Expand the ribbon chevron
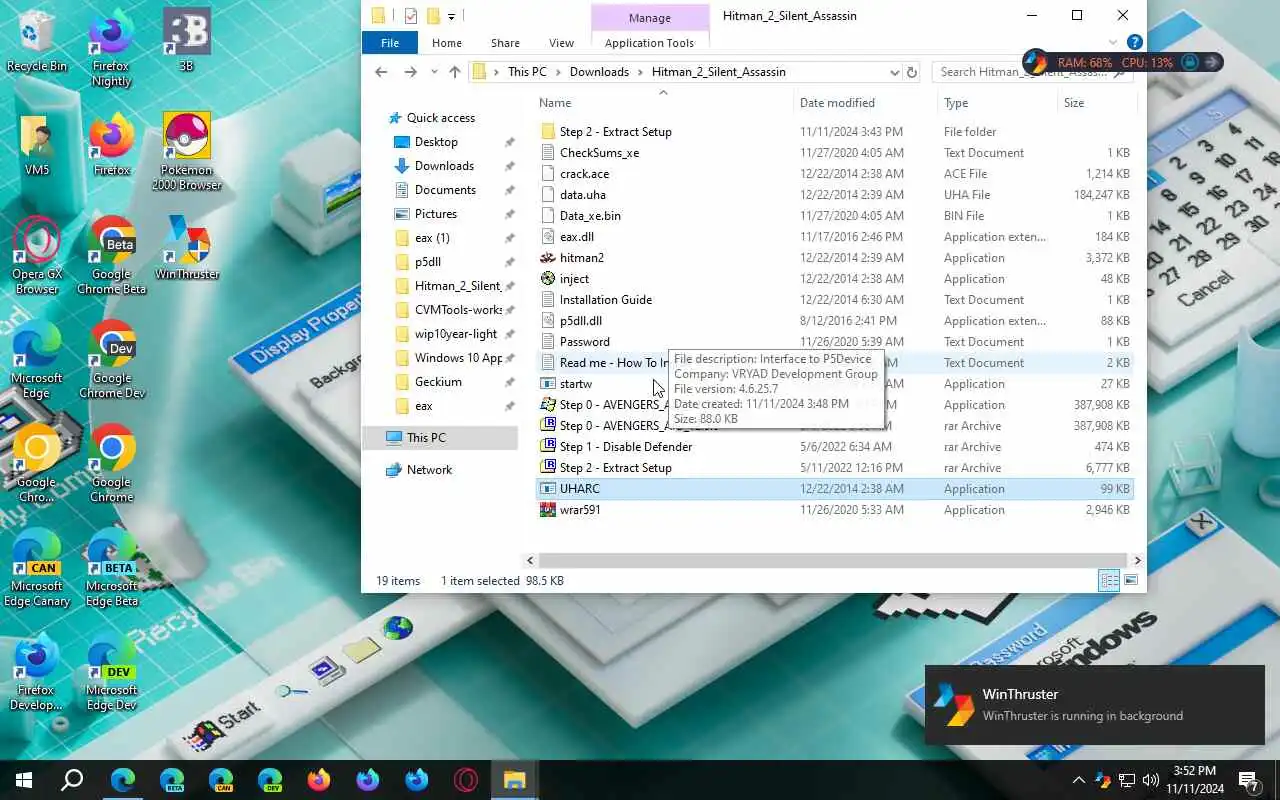 click(1113, 43)
